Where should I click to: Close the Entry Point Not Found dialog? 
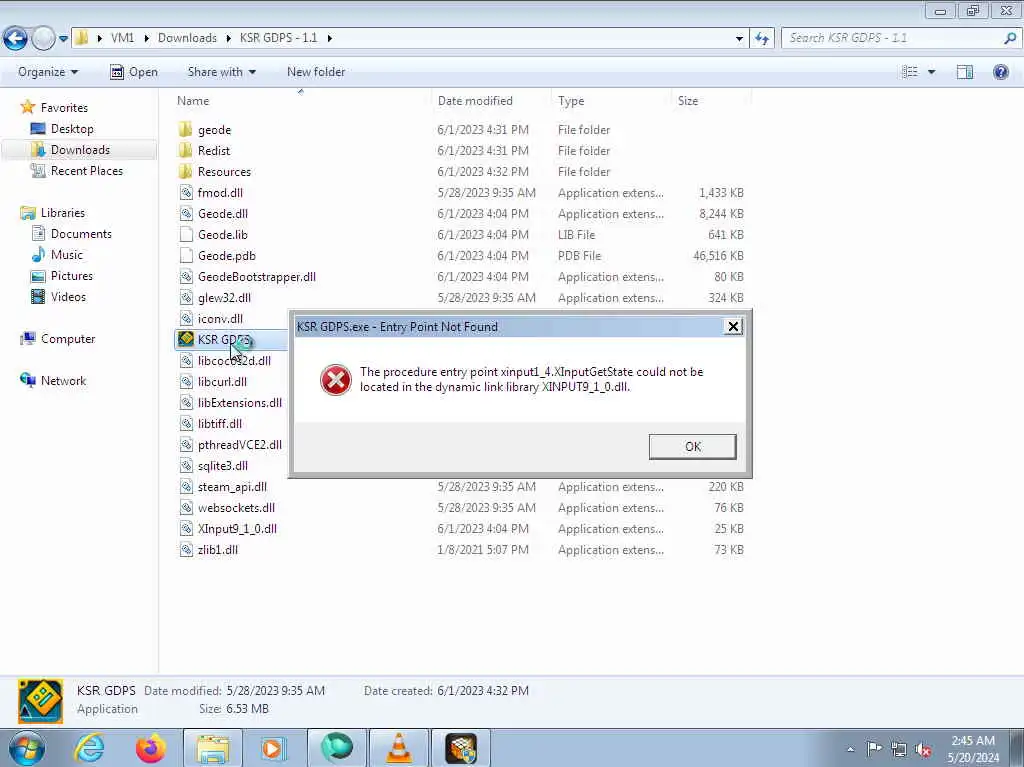733,326
